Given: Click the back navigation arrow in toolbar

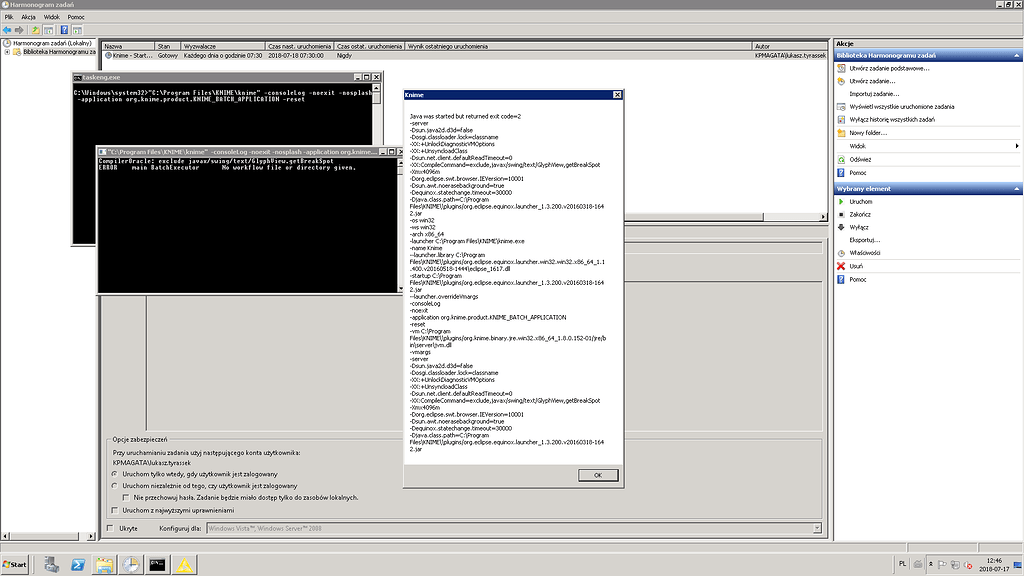Looking at the screenshot, I should pyautogui.click(x=8, y=29).
